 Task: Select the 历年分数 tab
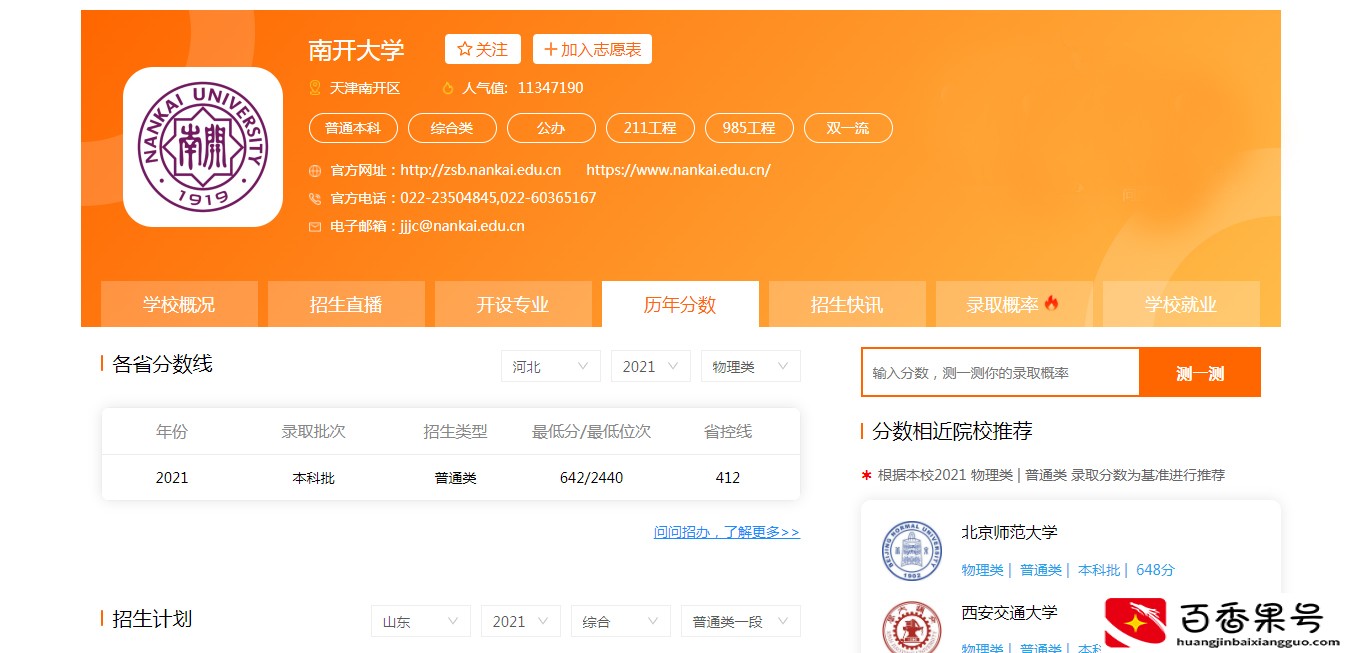pyautogui.click(x=680, y=304)
